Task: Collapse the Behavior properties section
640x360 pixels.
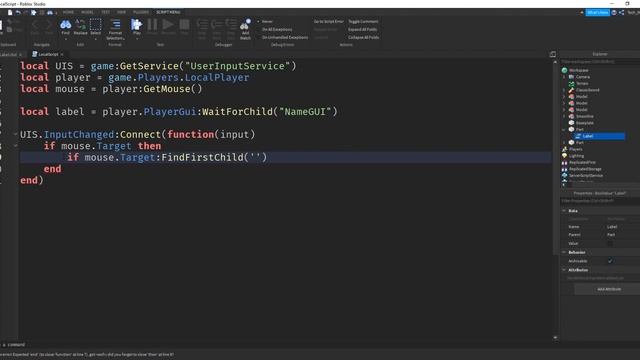Action: (x=564, y=252)
